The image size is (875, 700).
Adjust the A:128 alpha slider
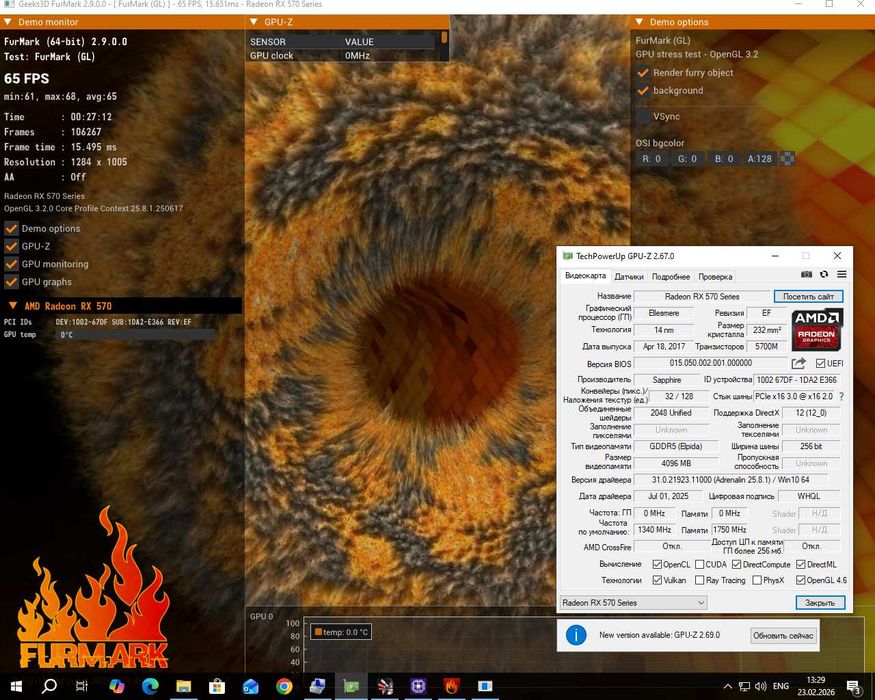(759, 159)
